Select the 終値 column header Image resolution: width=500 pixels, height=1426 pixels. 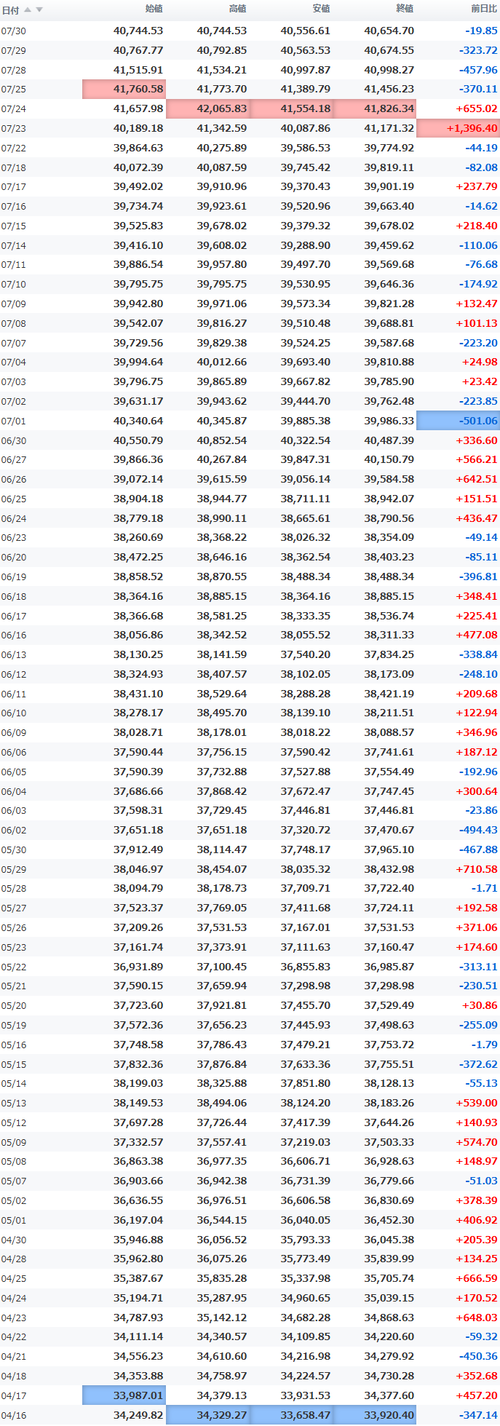(404, 9)
